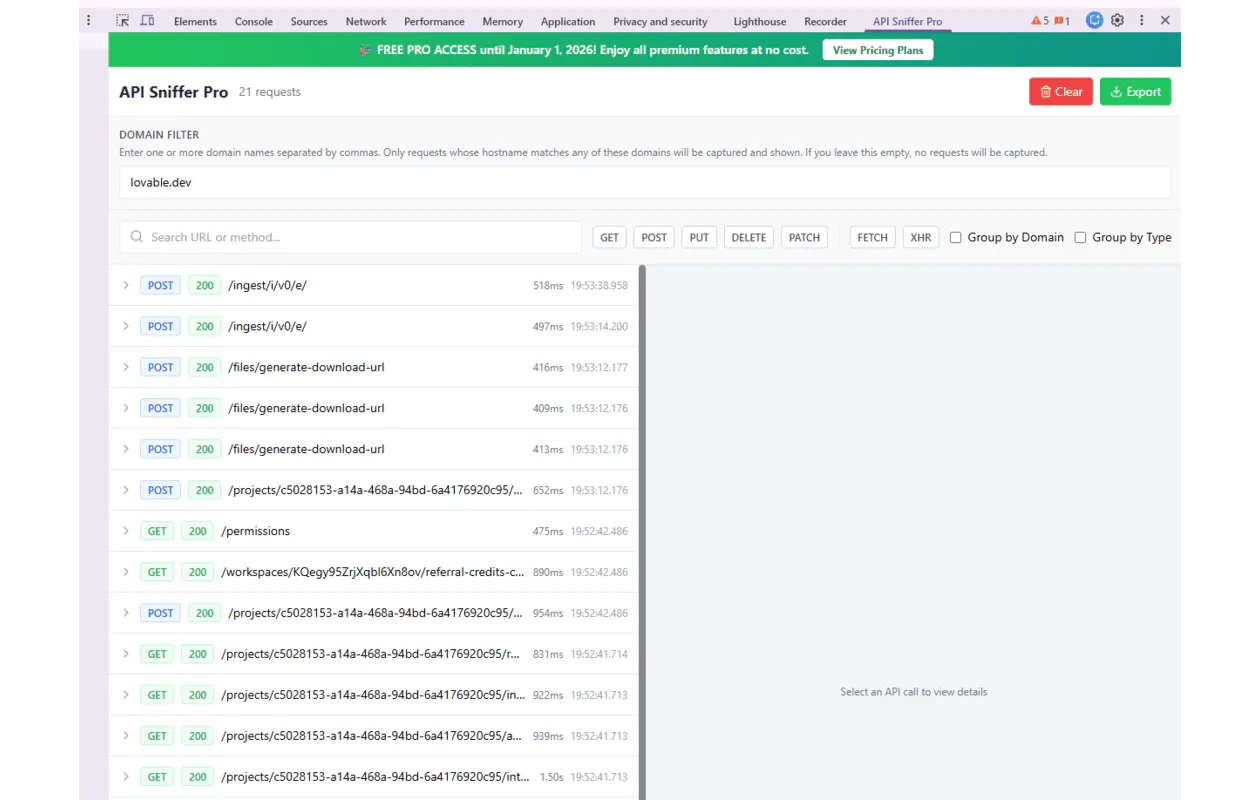Open the Memory tab

tap(502, 21)
